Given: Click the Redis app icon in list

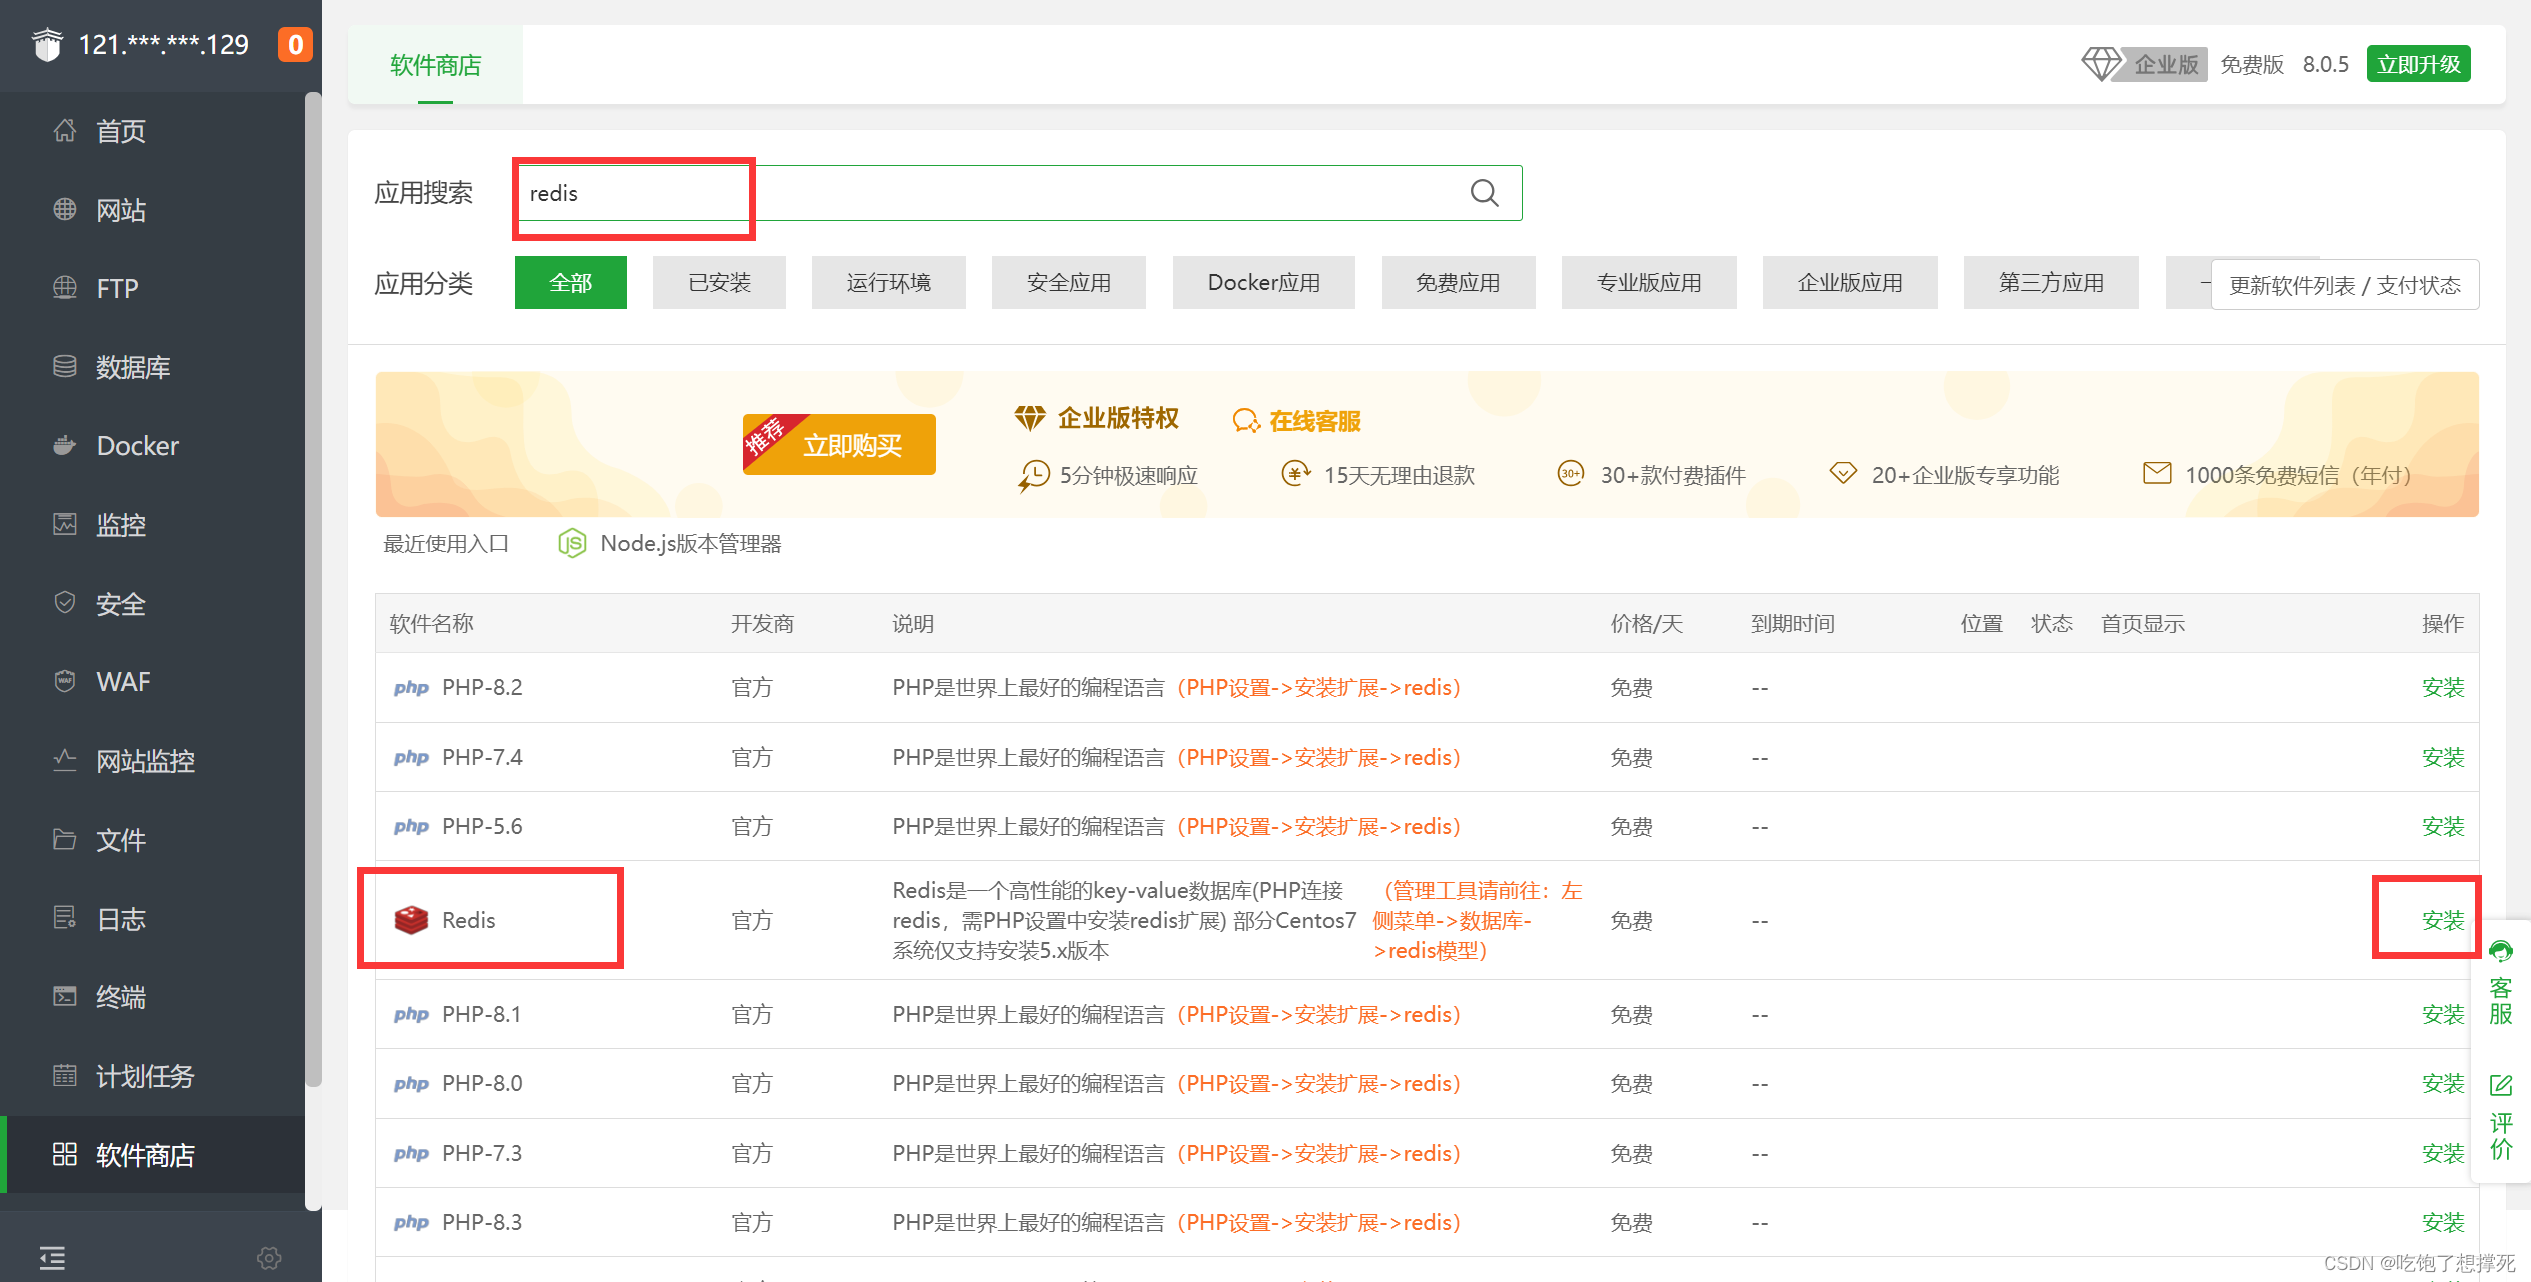Looking at the screenshot, I should pos(411,920).
